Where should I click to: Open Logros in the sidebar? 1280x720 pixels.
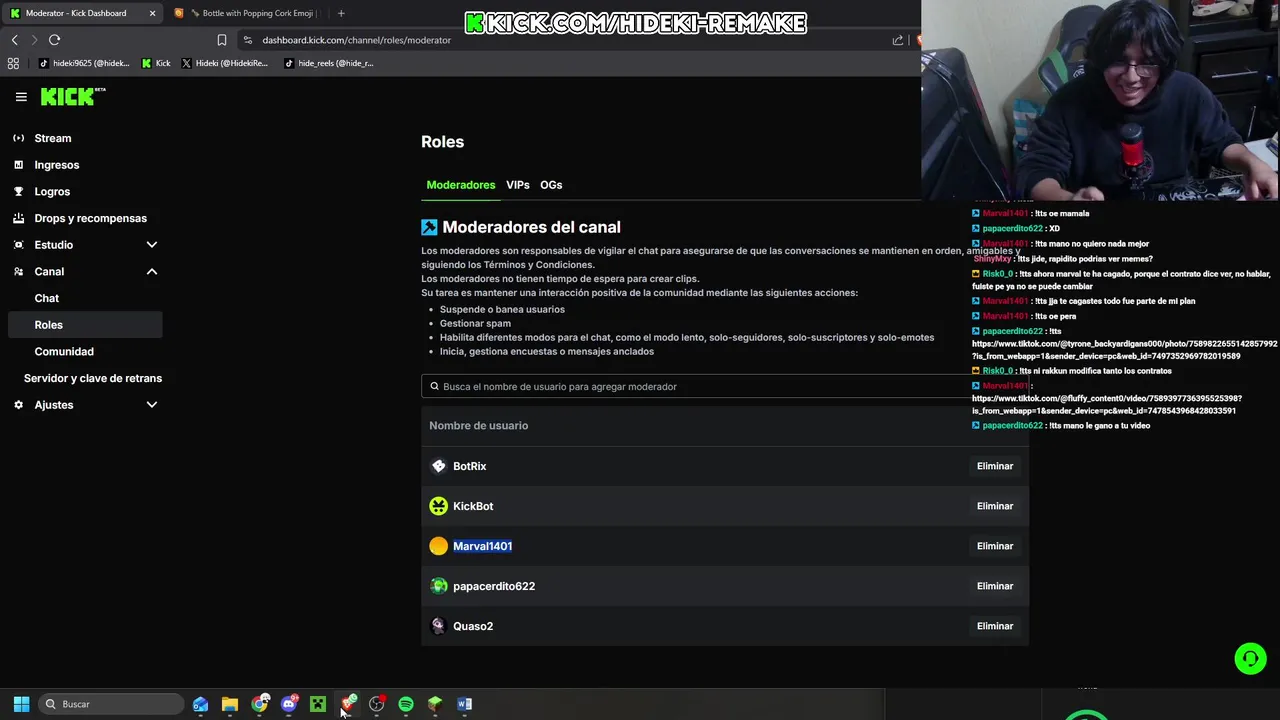click(52, 191)
